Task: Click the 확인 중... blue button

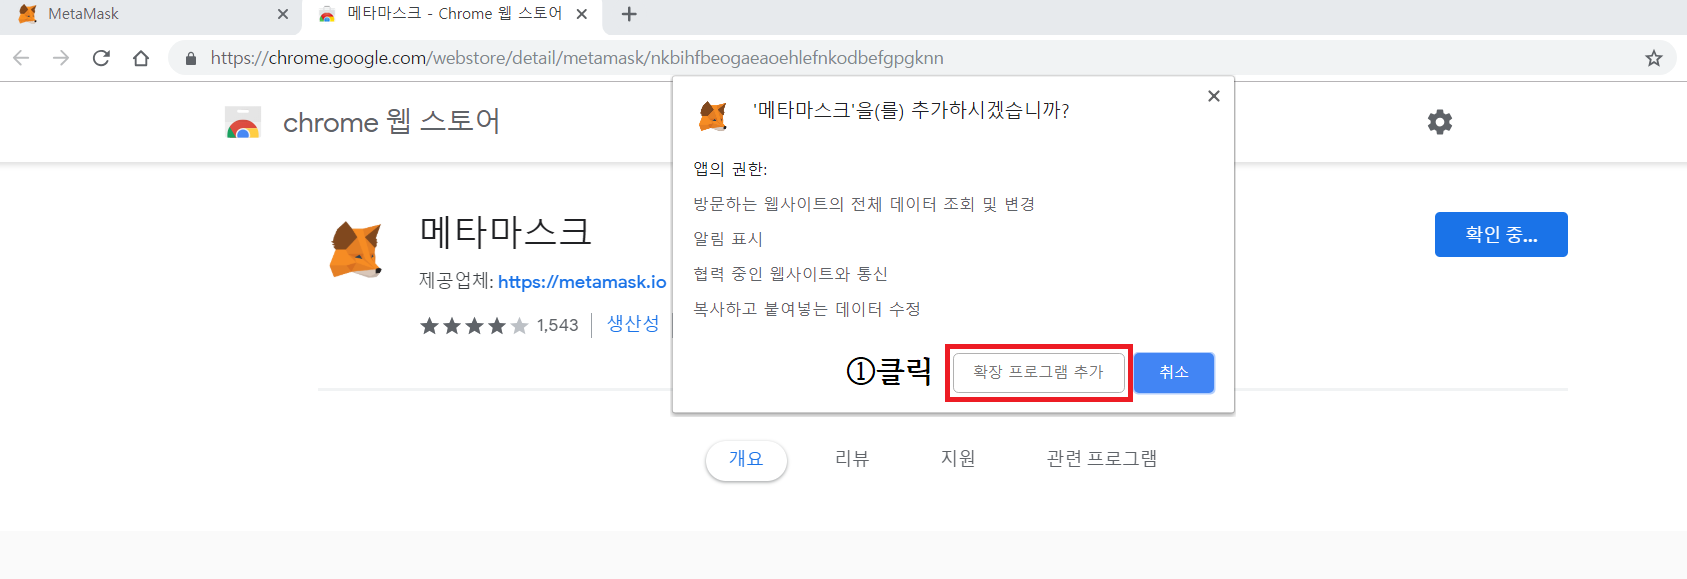Action: click(x=1501, y=234)
